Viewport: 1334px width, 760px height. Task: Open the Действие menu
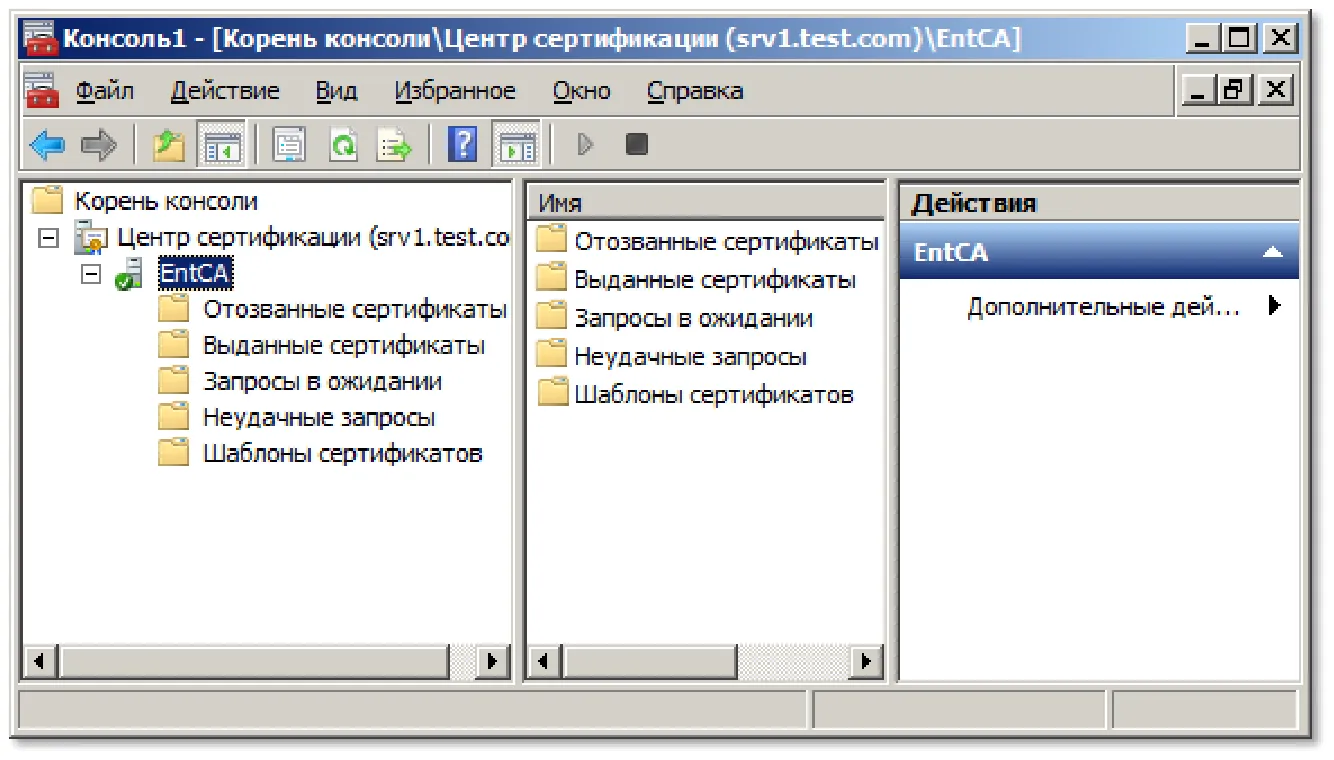coord(225,91)
